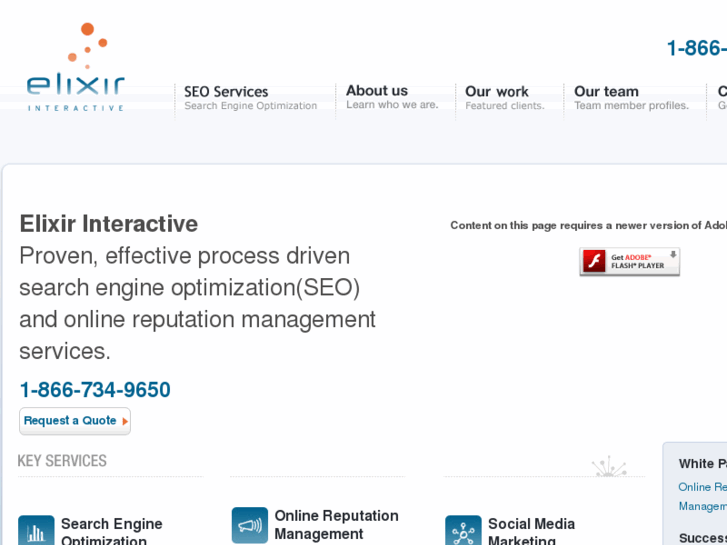Click the Search Engine Optimization chart icon
This screenshot has width=727, height=545.
(36, 530)
